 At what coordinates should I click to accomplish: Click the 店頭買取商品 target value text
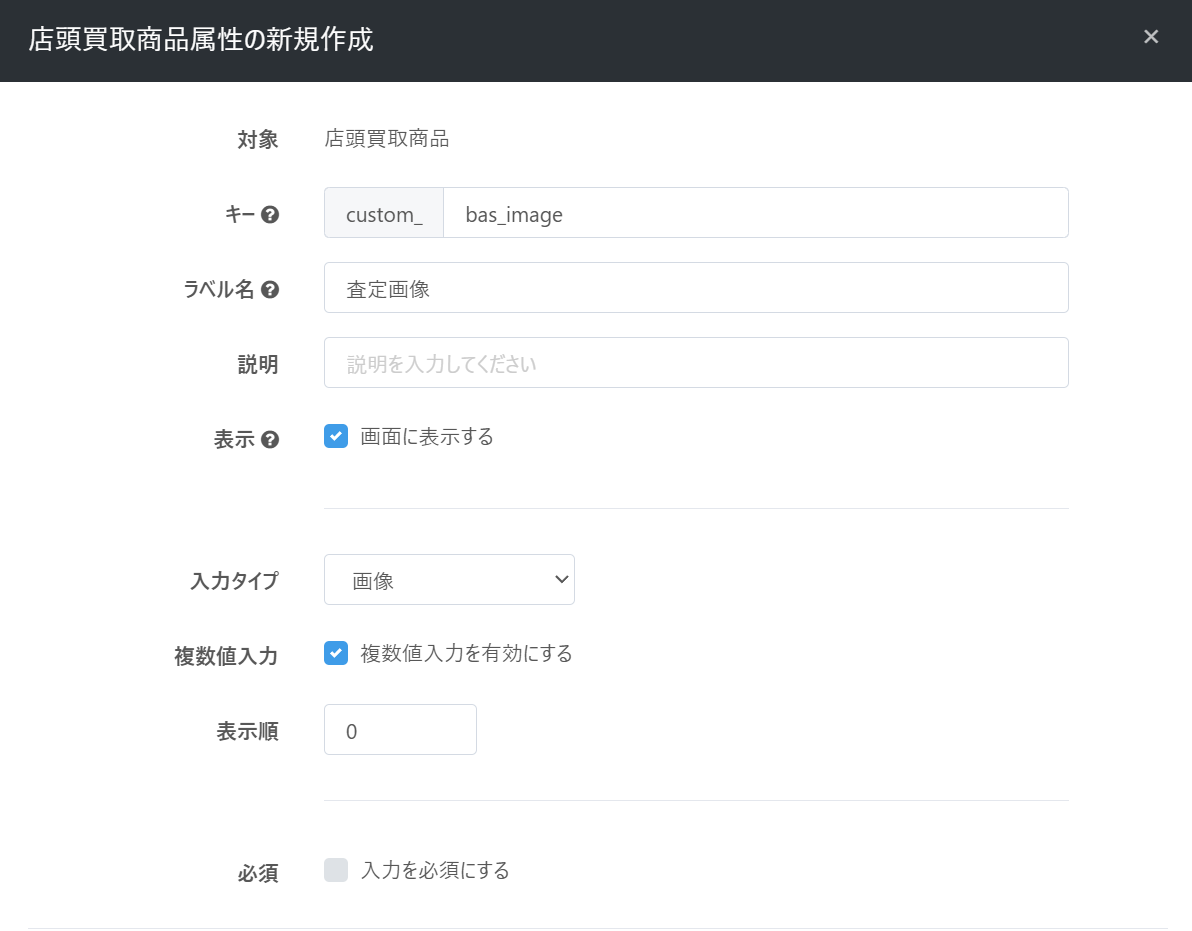pyautogui.click(x=387, y=138)
